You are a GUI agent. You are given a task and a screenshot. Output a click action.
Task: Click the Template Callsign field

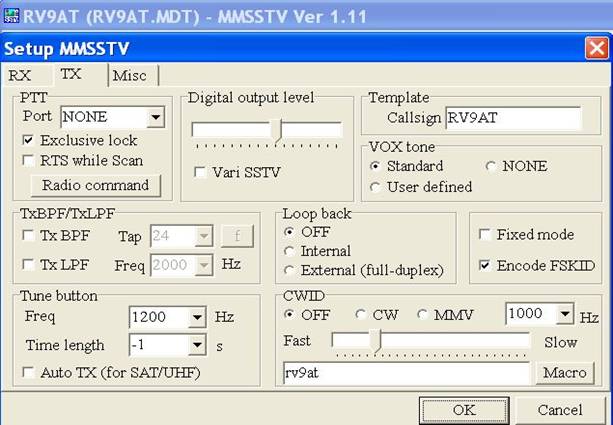pyautogui.click(x=513, y=118)
